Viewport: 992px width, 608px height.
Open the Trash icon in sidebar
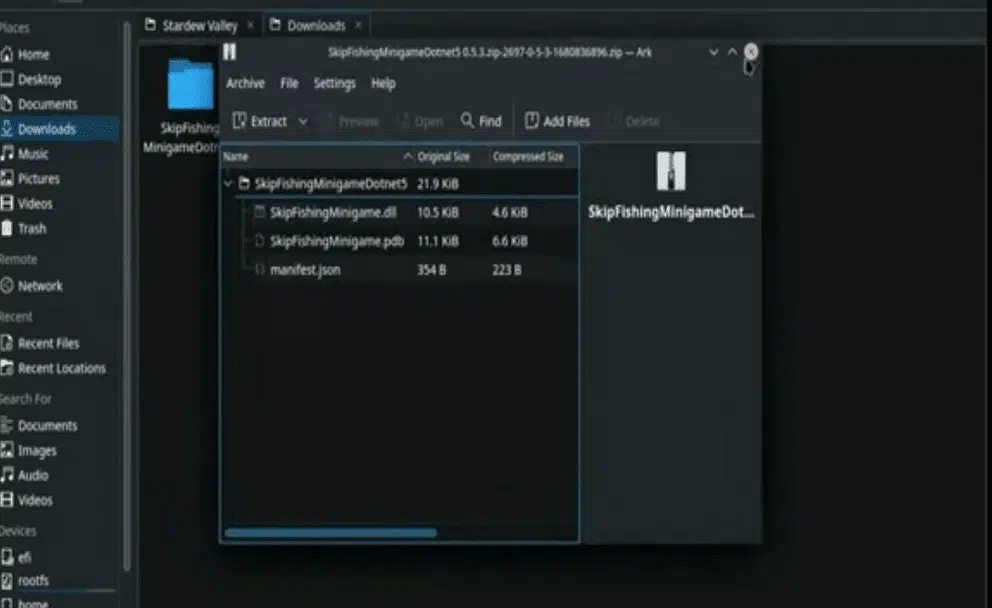pyautogui.click(x=6, y=228)
